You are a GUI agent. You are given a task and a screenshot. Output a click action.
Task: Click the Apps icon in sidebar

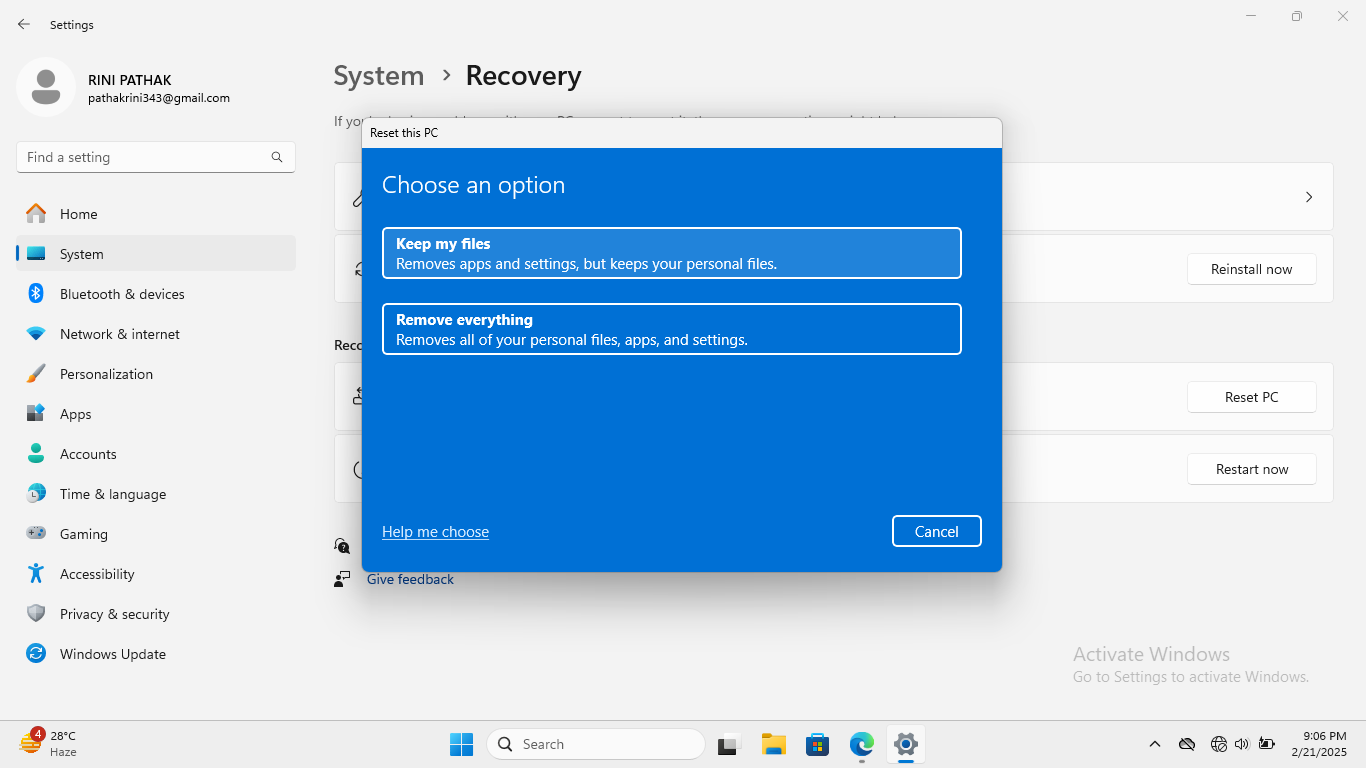[36, 414]
